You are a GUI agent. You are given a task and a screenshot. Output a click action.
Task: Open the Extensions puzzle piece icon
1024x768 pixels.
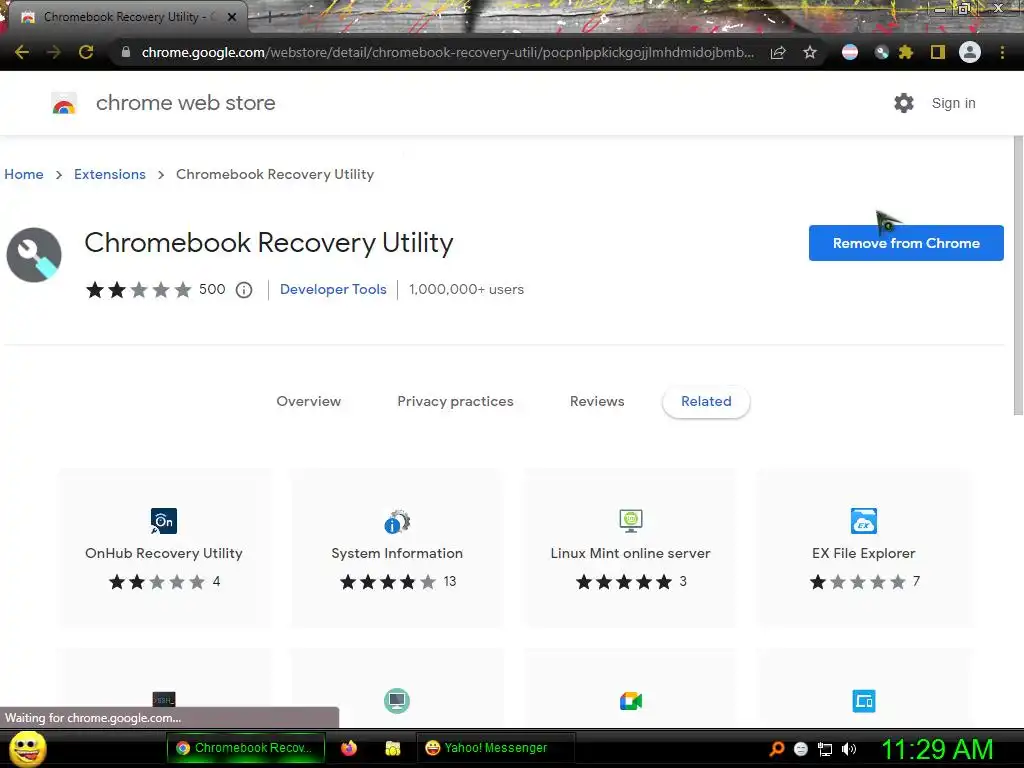click(x=906, y=52)
